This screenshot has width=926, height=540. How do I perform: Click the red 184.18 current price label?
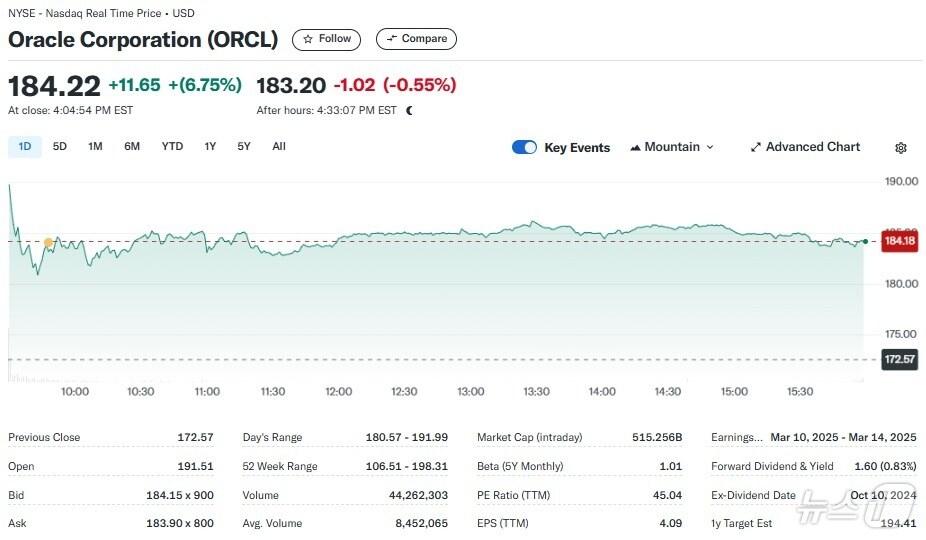(x=899, y=241)
